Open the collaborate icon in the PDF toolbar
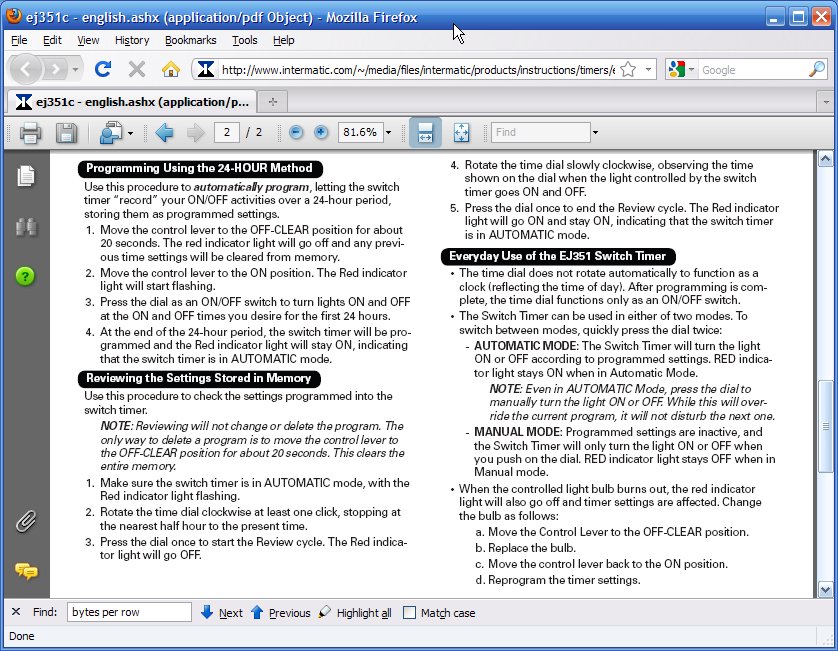Screen dimensions: 838x651 point(111,133)
